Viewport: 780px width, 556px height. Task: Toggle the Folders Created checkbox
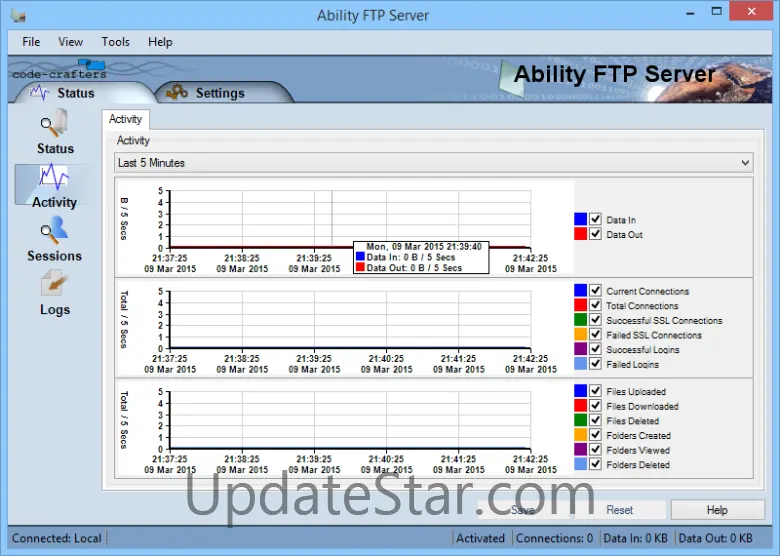[595, 435]
